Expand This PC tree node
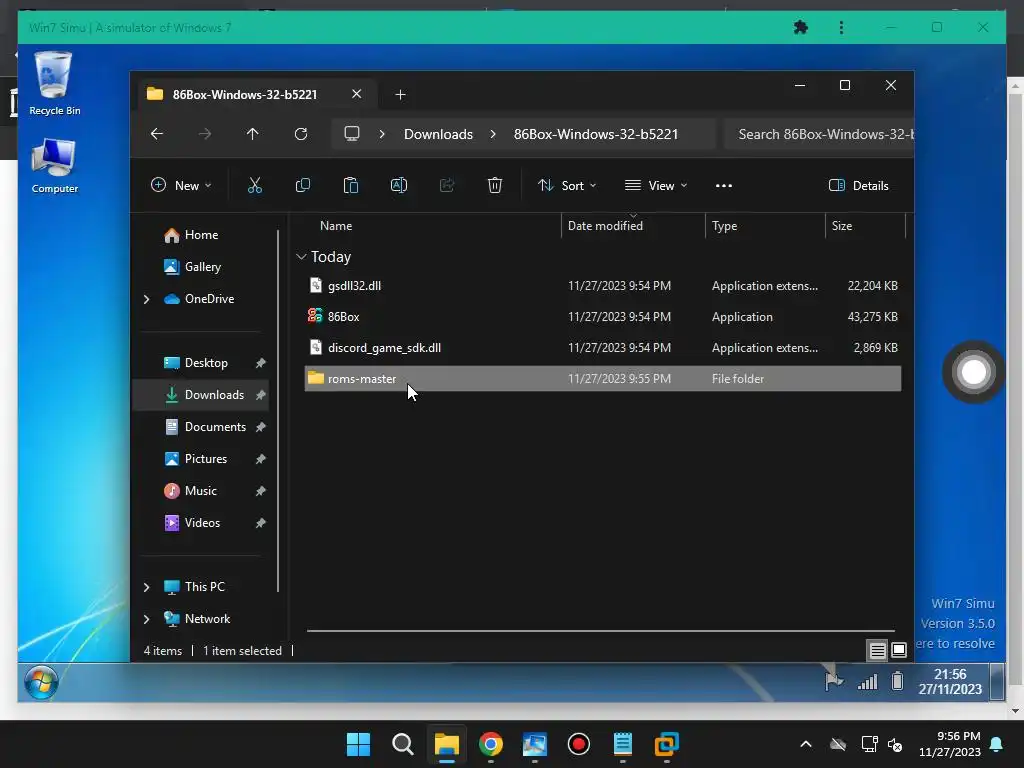 (x=146, y=587)
